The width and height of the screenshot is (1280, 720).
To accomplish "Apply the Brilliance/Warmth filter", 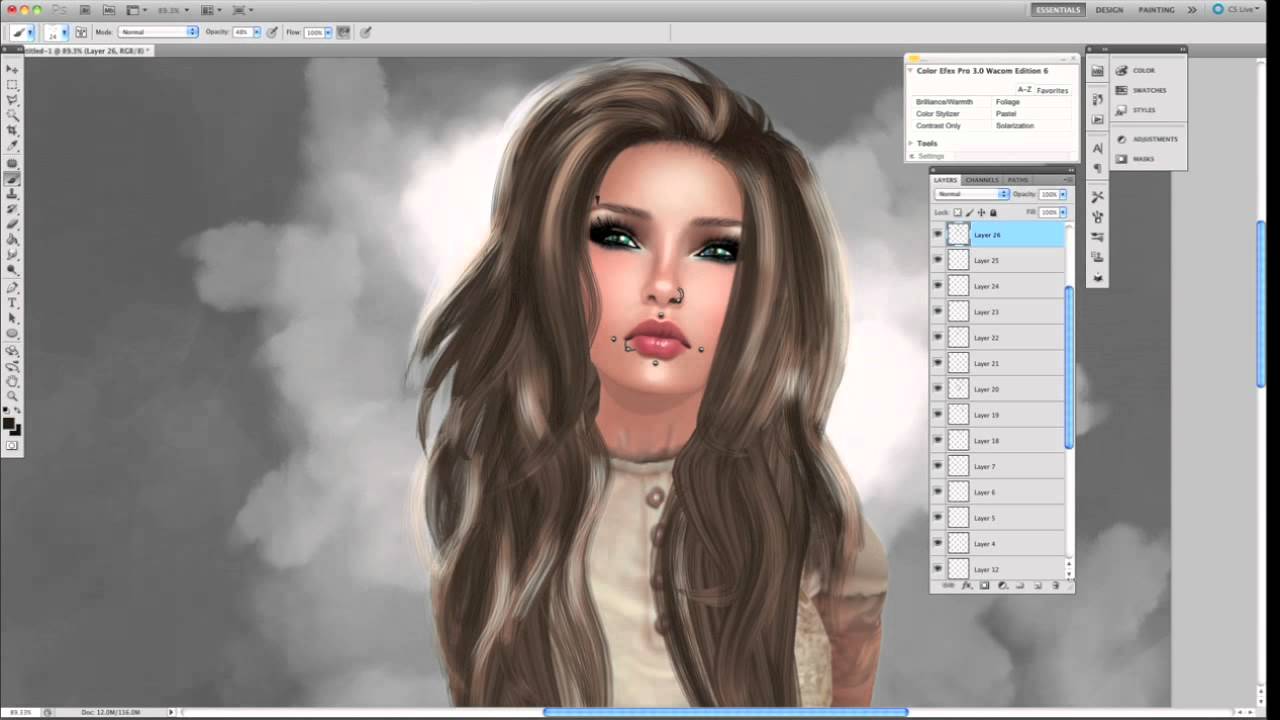I will (x=944, y=102).
